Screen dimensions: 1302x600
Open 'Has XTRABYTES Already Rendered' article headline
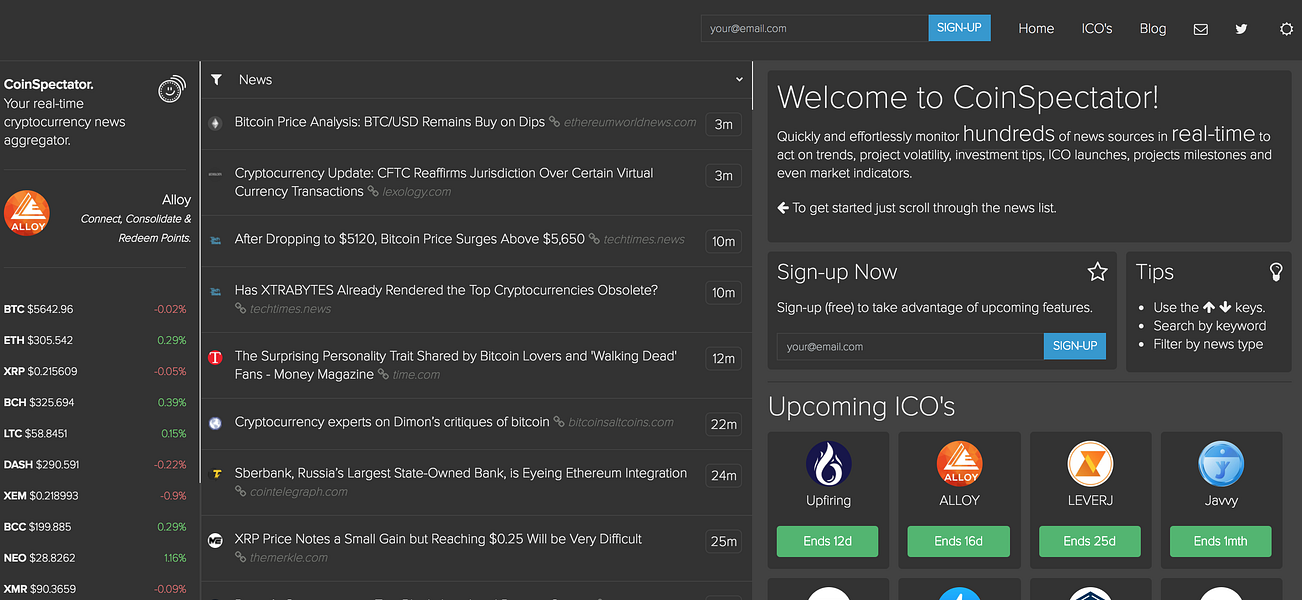[x=446, y=290]
